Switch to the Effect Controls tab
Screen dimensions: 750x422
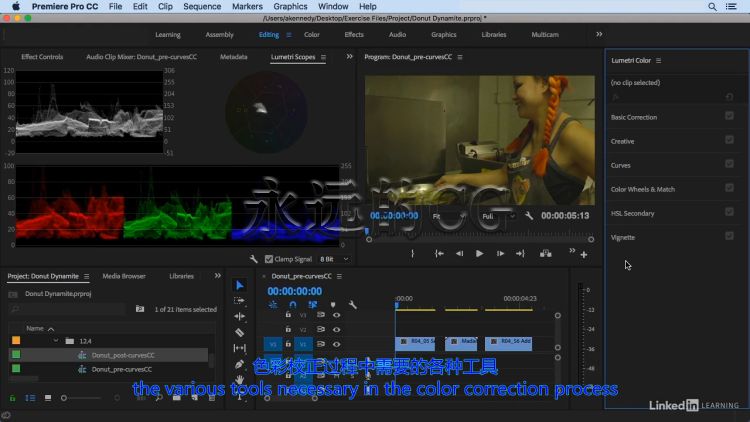42,56
